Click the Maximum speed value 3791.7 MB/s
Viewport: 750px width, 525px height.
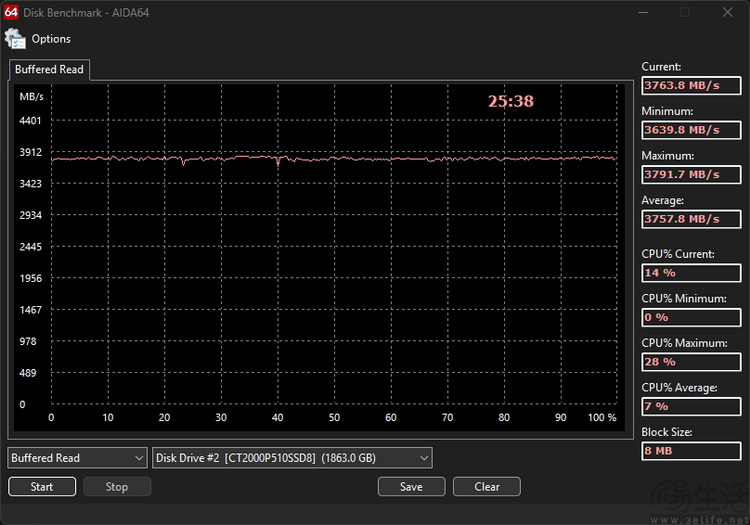tap(691, 175)
